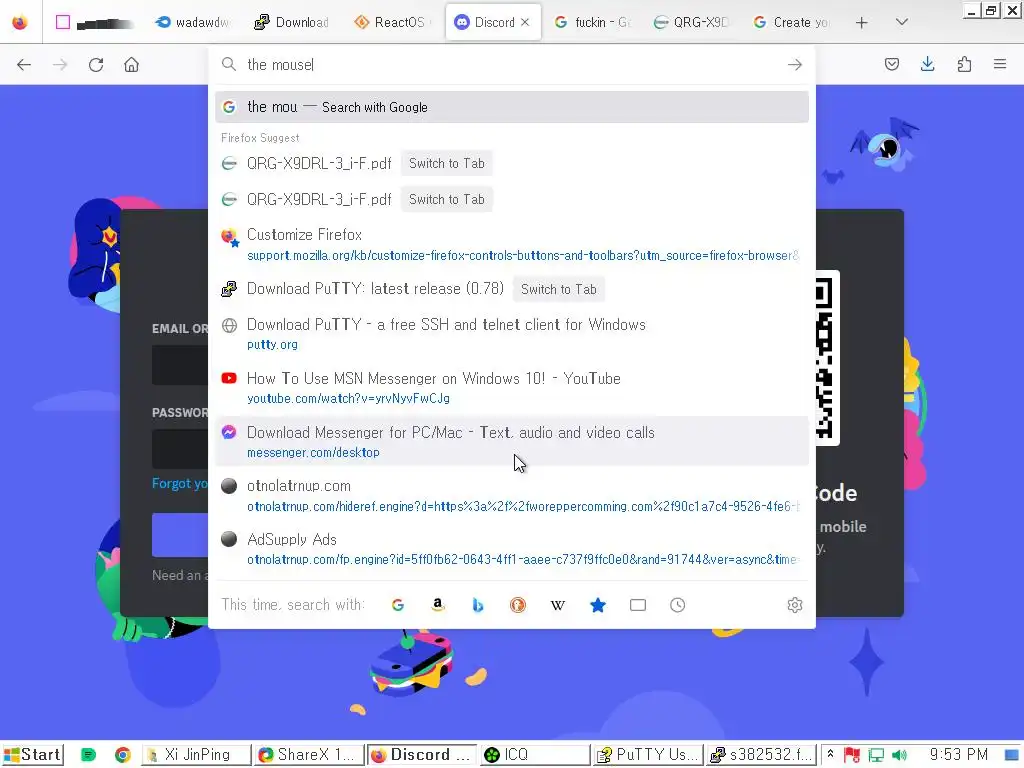
Task: Open the PuTTY Us... taskbar window
Action: coord(648,755)
